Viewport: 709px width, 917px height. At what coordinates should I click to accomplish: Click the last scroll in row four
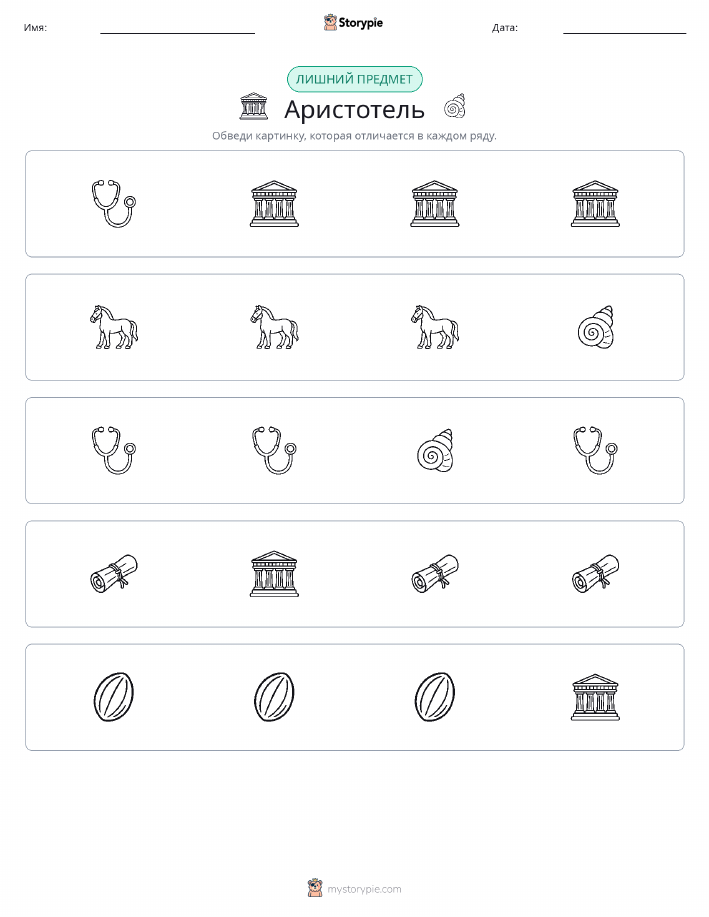[x=596, y=574]
